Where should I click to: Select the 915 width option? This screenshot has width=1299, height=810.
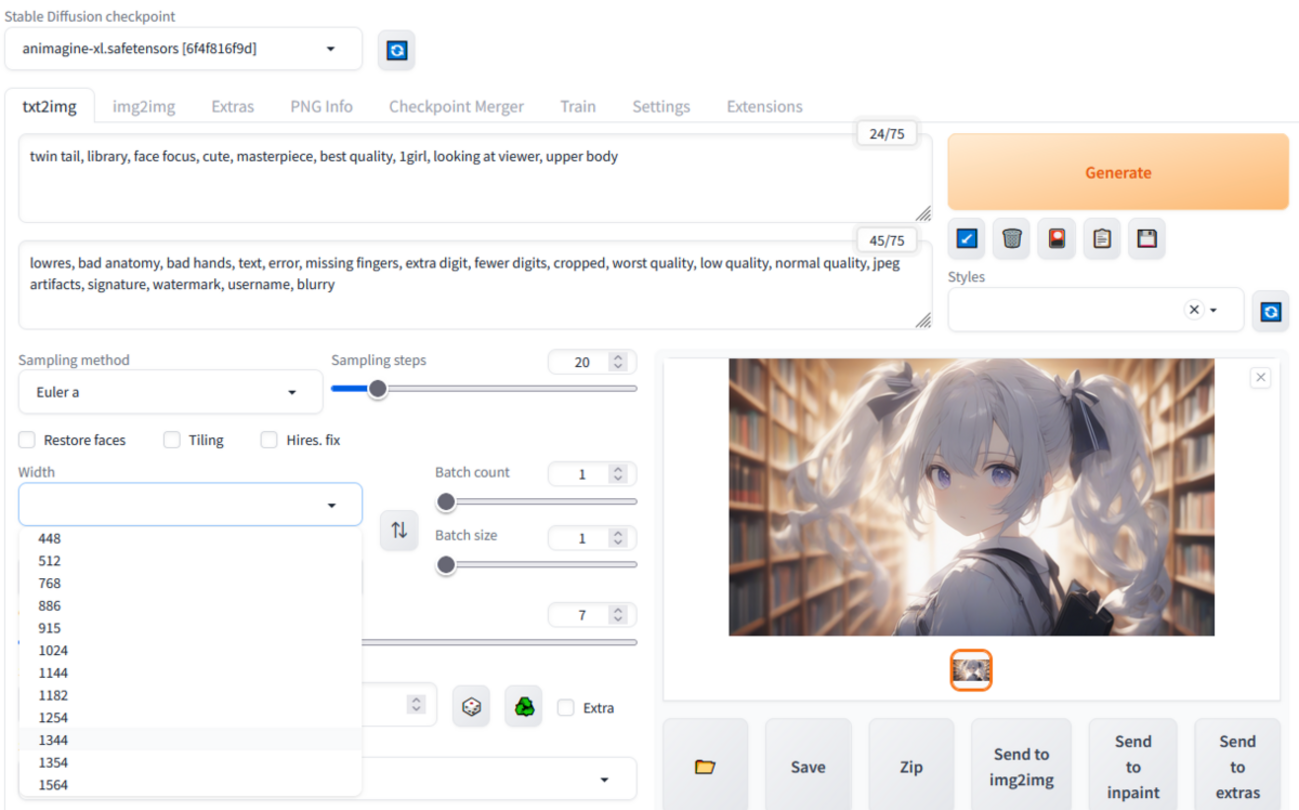(190, 628)
